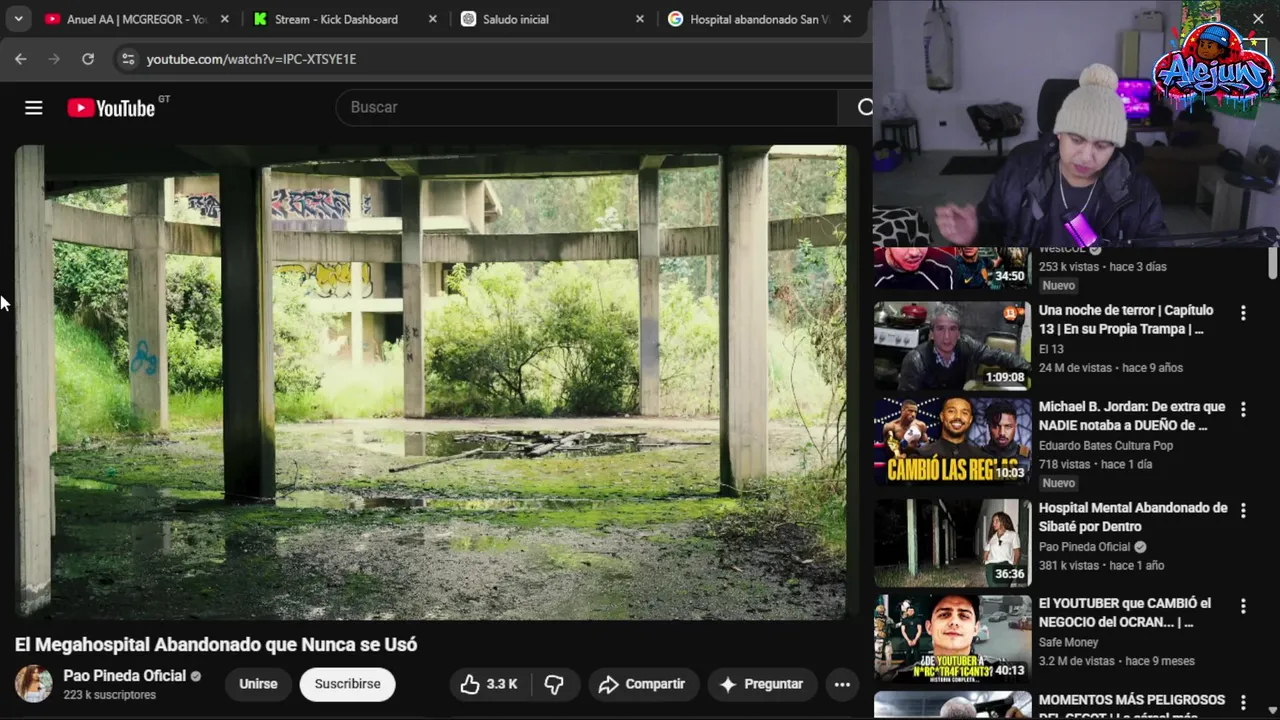The width and height of the screenshot is (1280, 720).
Task: Close the Hospital abandonado tab
Action: pyautogui.click(x=847, y=19)
